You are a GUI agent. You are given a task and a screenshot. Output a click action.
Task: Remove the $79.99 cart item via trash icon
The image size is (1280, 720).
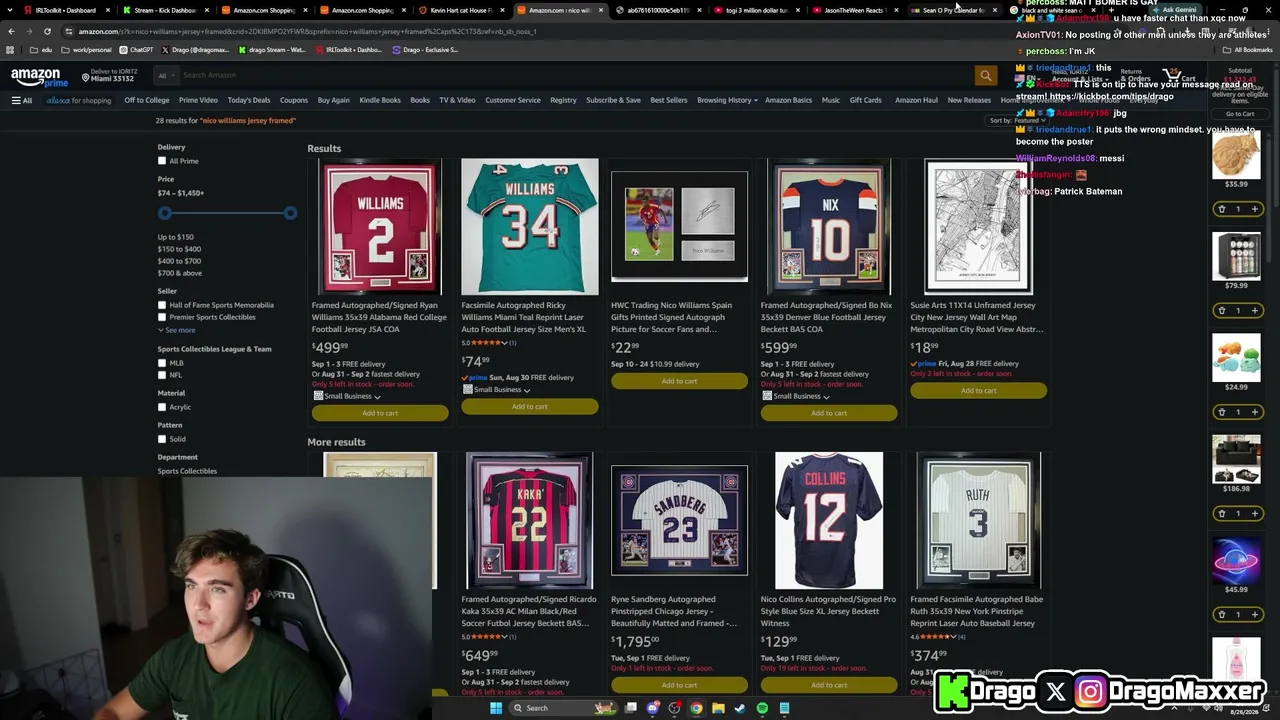[x=1221, y=310]
